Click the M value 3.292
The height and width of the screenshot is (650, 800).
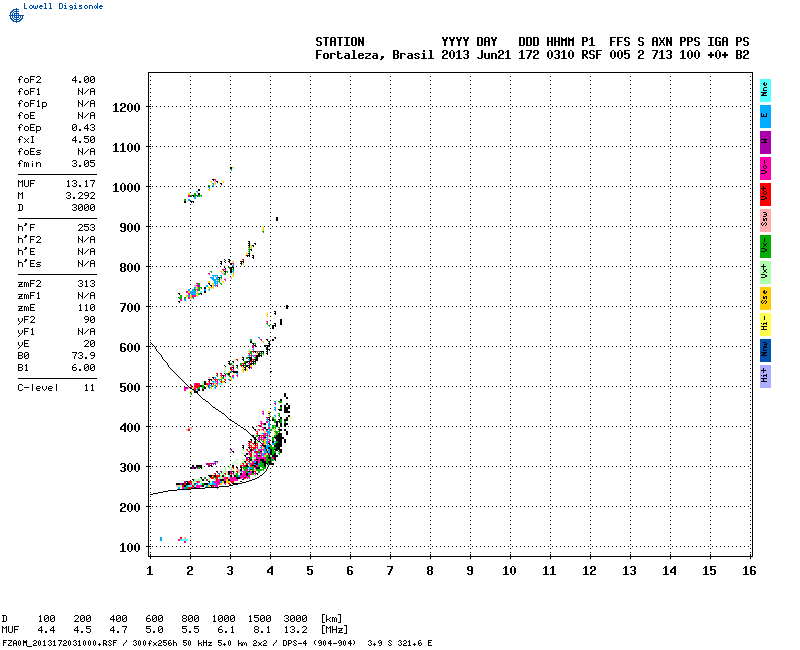[x=81, y=195]
